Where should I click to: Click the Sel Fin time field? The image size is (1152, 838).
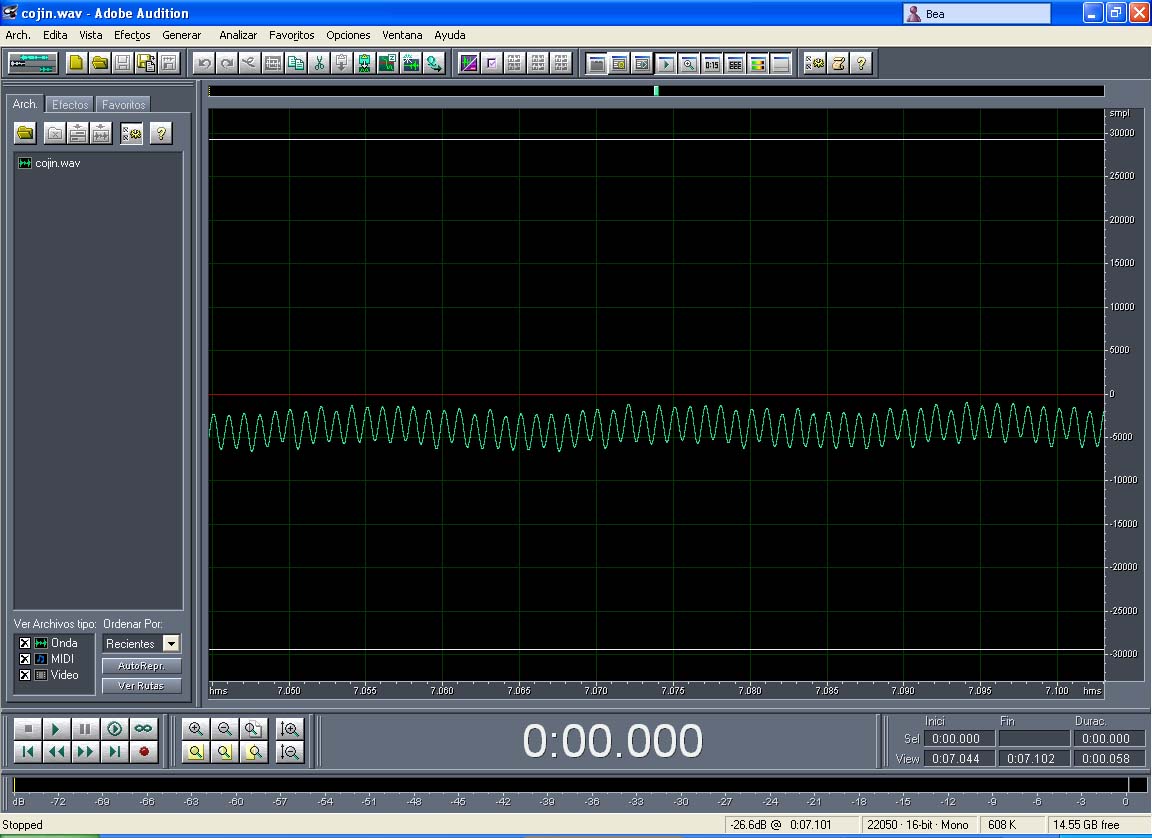pyautogui.click(x=1034, y=738)
